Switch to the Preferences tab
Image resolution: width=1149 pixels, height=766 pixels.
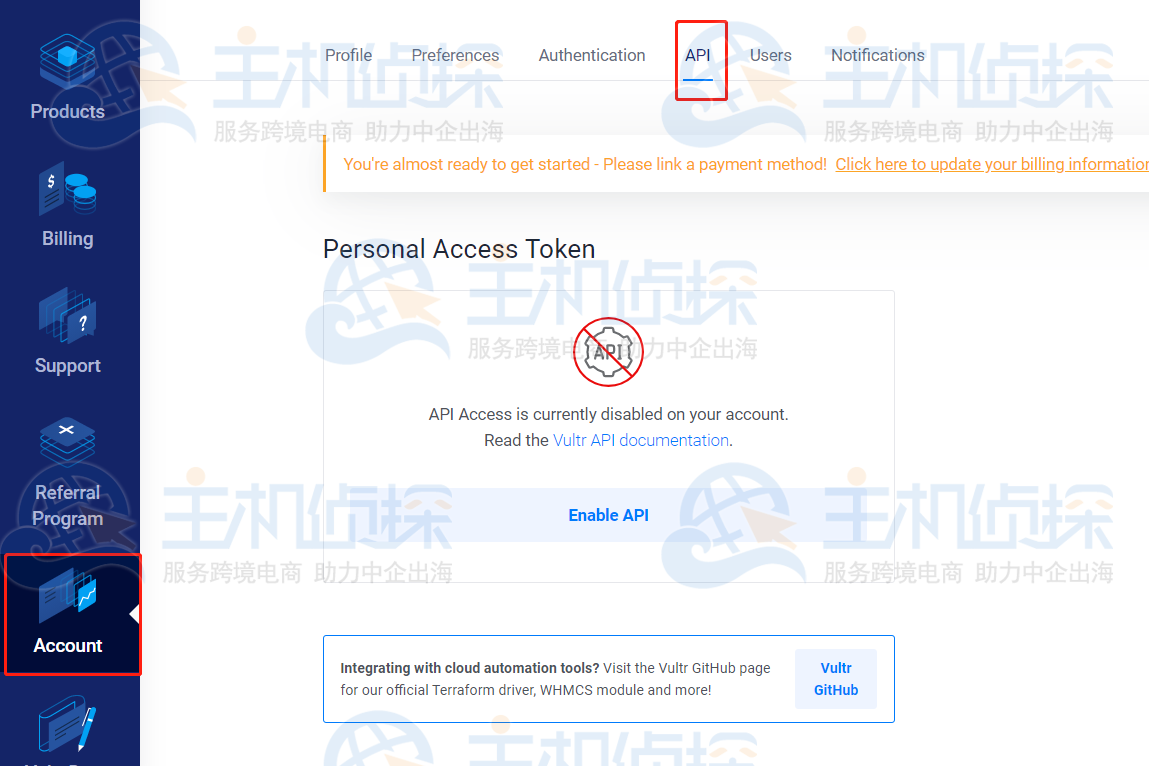[x=455, y=55]
